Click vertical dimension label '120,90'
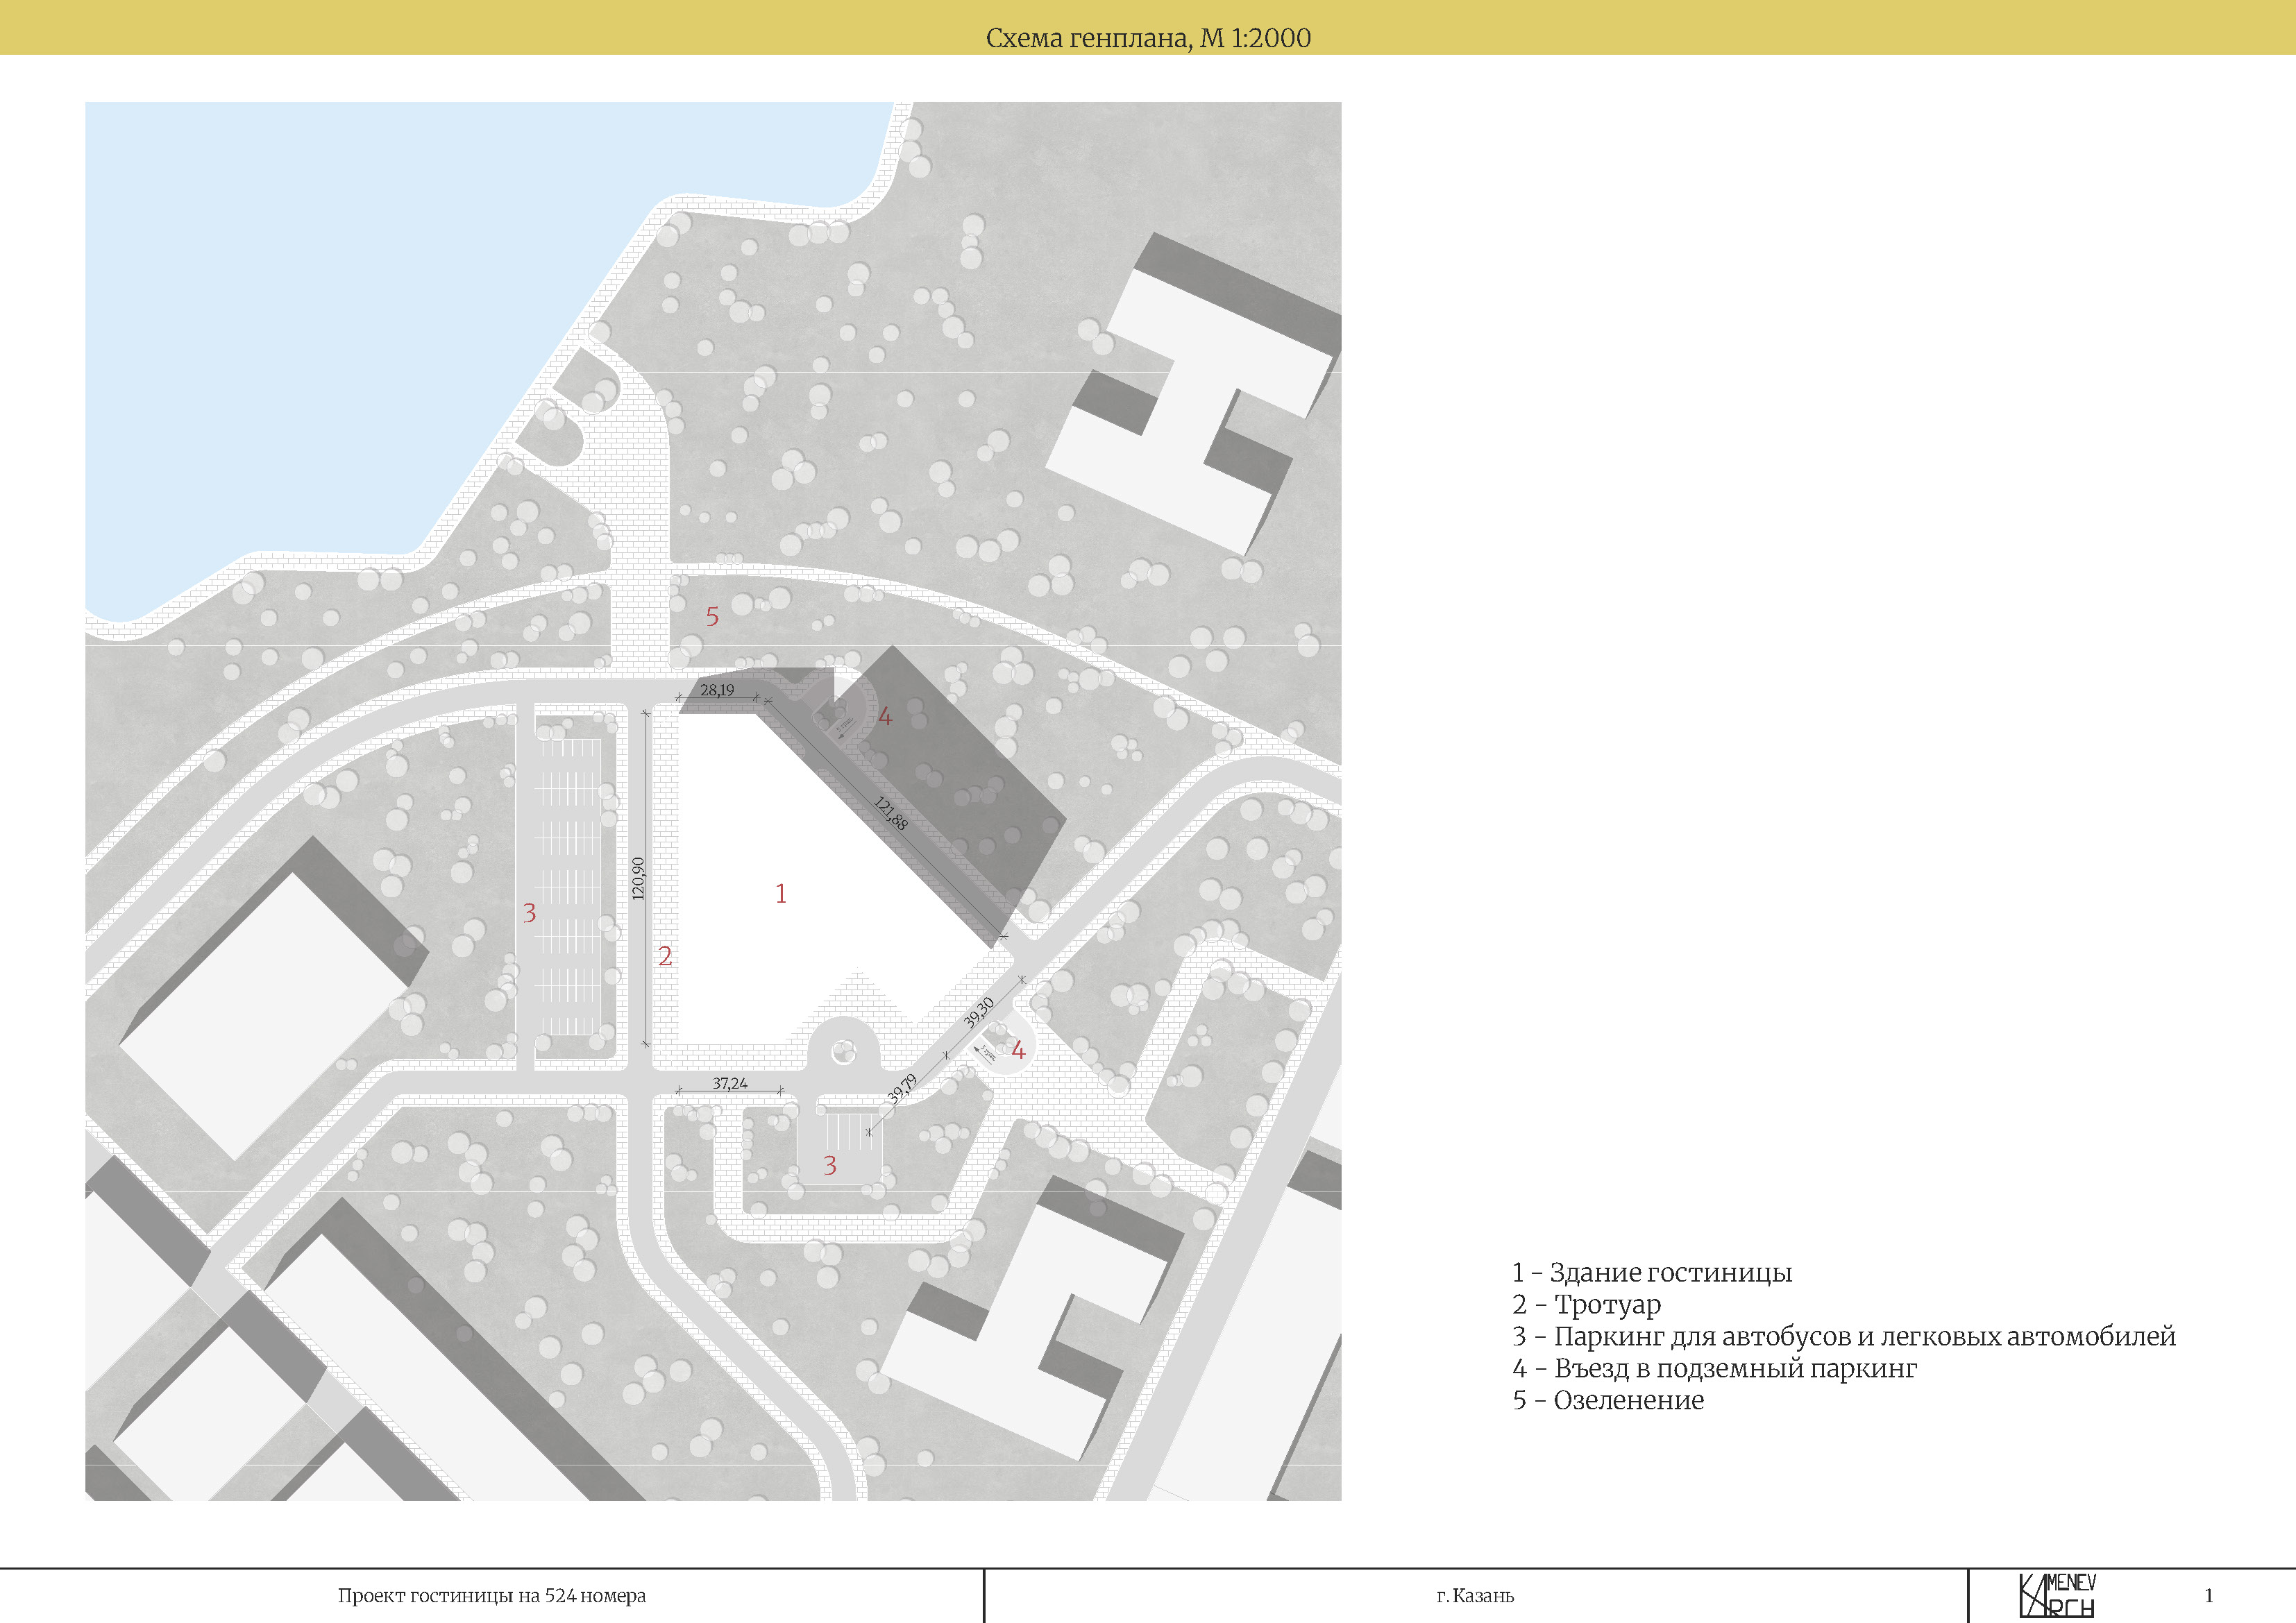The width and height of the screenshot is (2296, 1623). point(638,878)
